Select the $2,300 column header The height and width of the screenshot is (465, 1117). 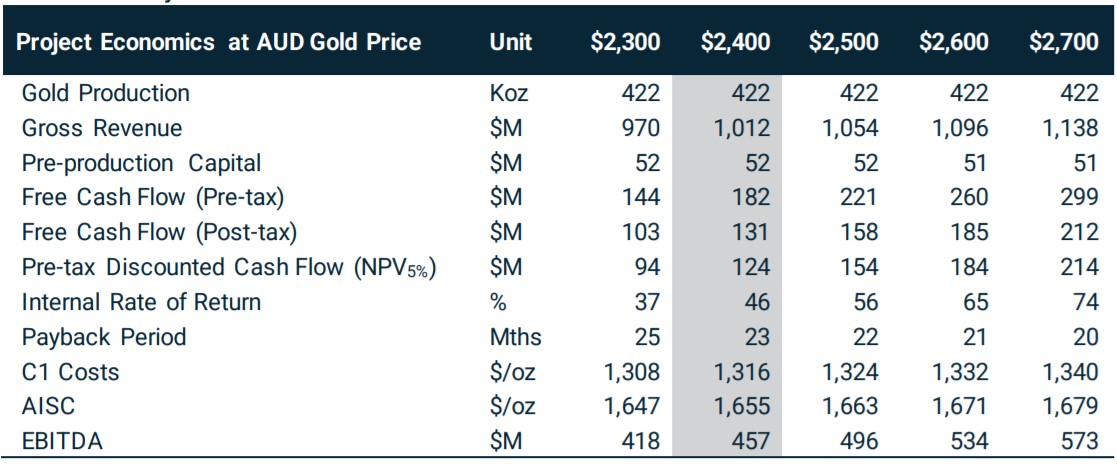[x=625, y=43]
